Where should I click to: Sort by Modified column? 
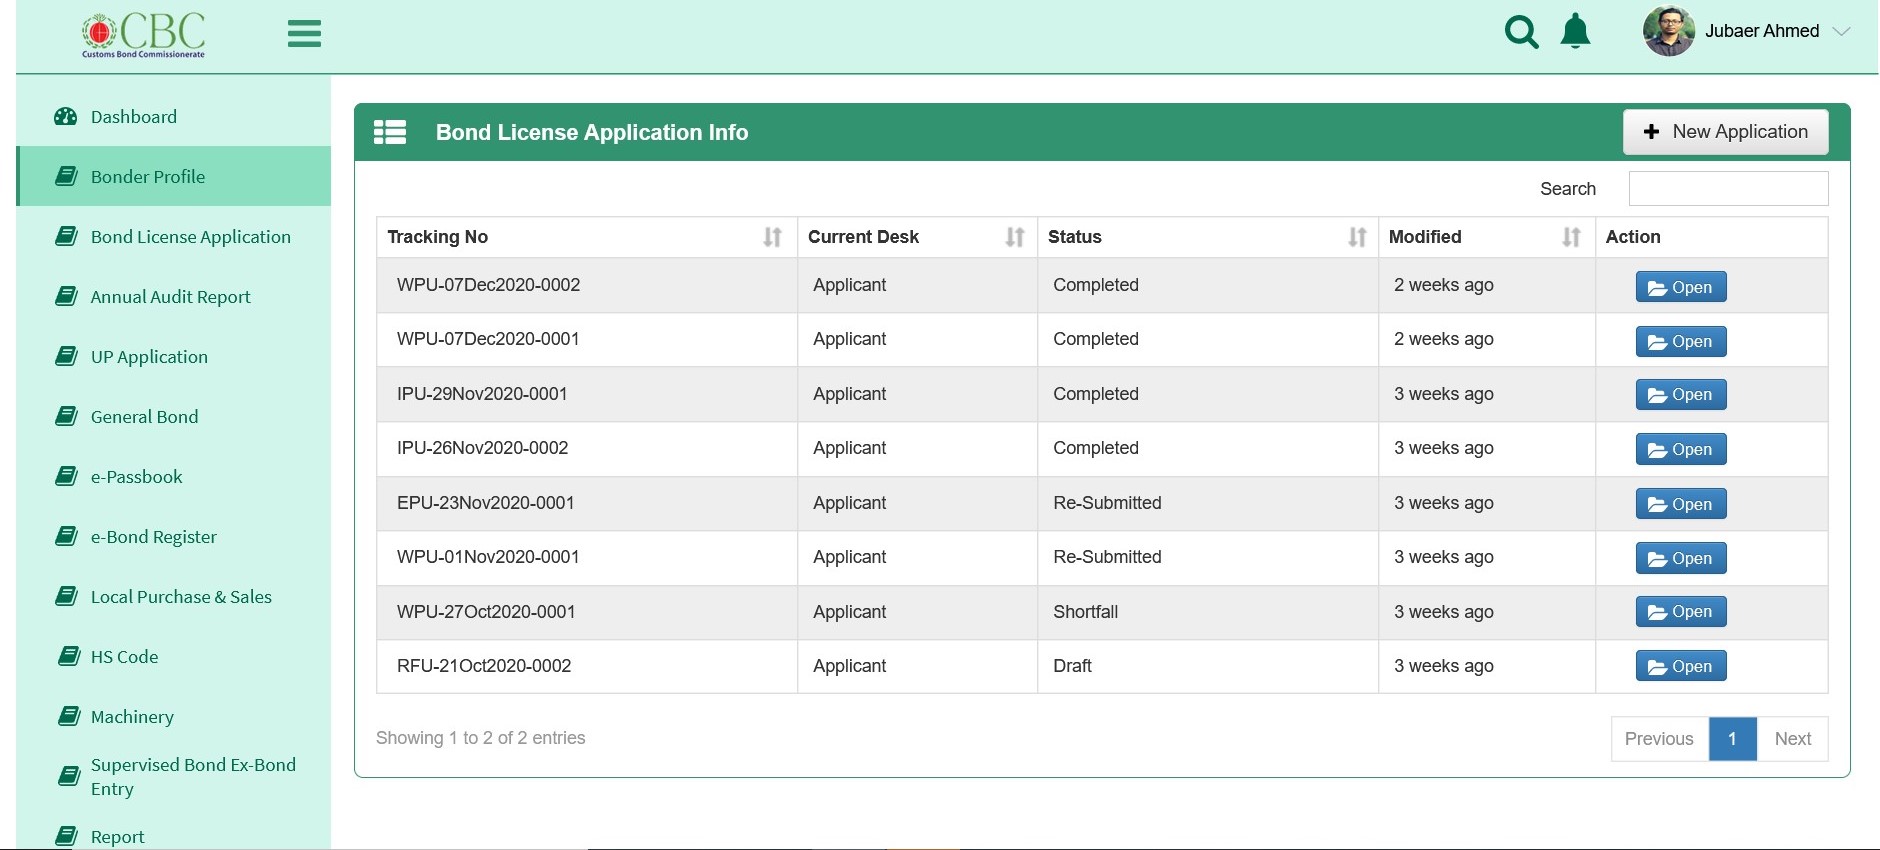pos(1486,237)
